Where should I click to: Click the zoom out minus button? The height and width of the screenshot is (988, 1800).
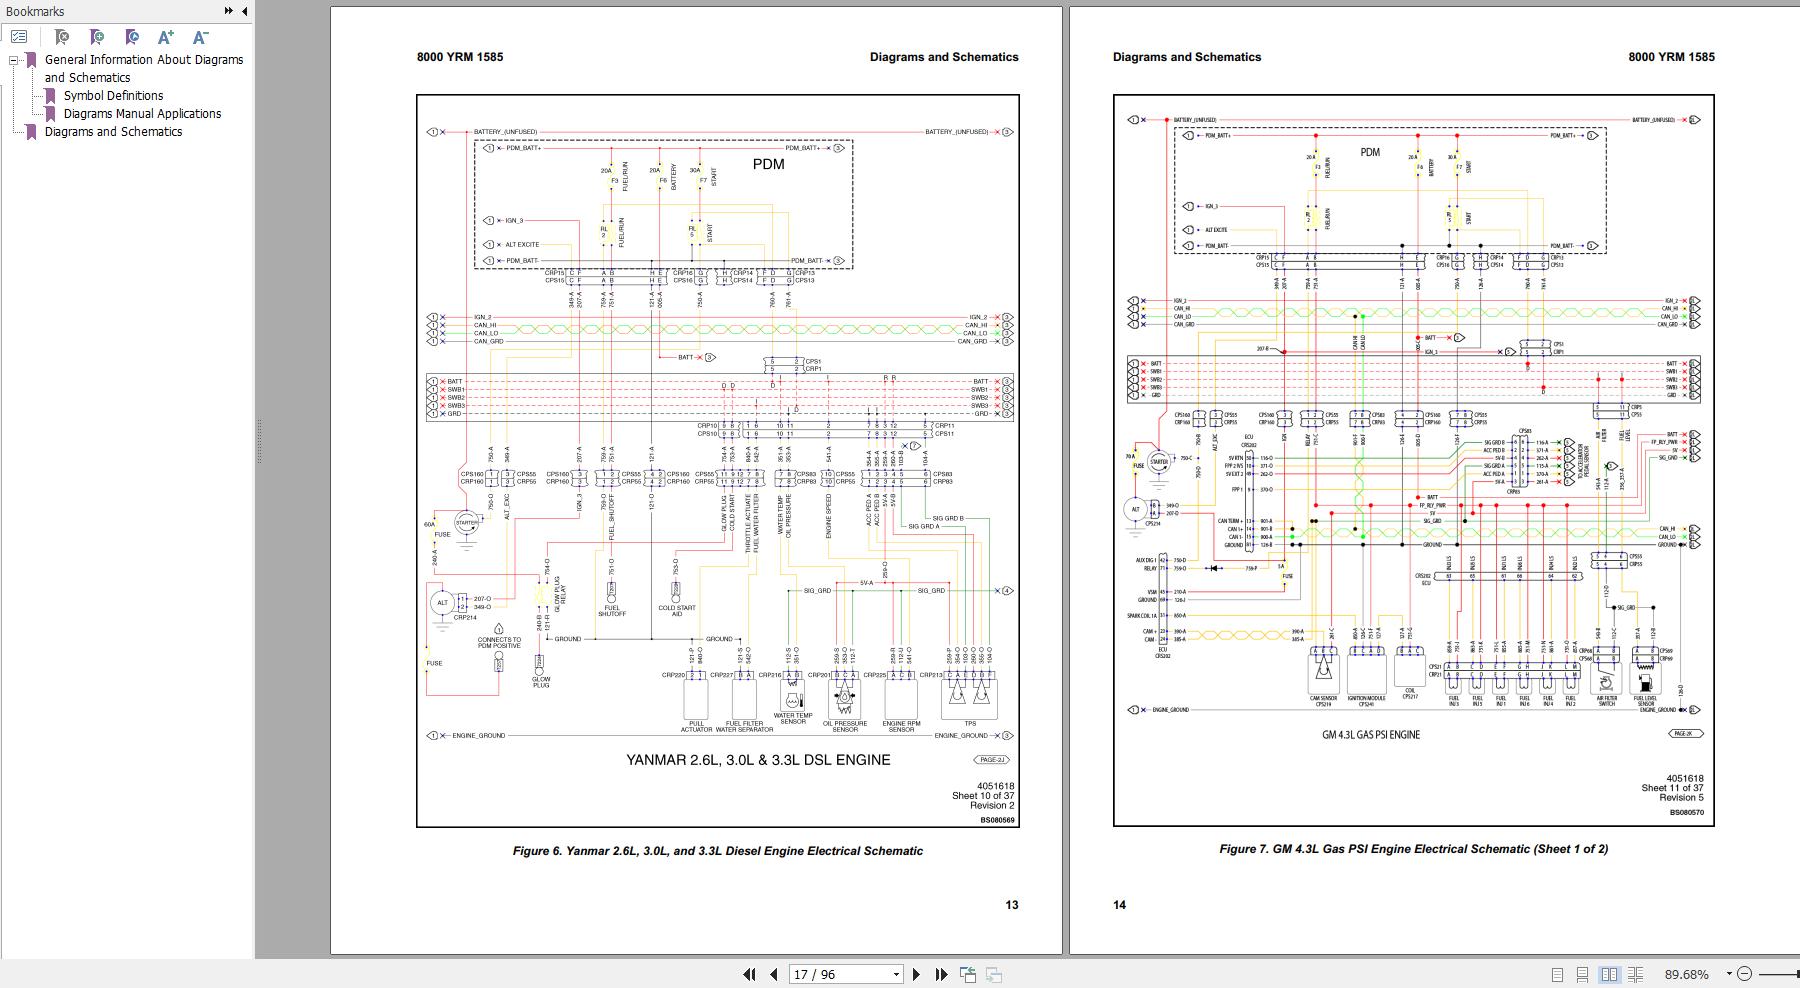click(x=1745, y=974)
